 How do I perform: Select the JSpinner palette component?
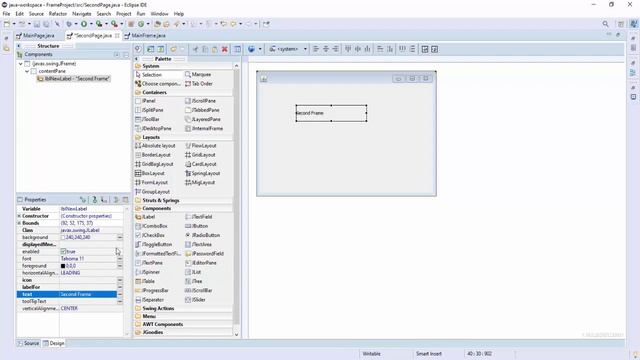point(147,272)
